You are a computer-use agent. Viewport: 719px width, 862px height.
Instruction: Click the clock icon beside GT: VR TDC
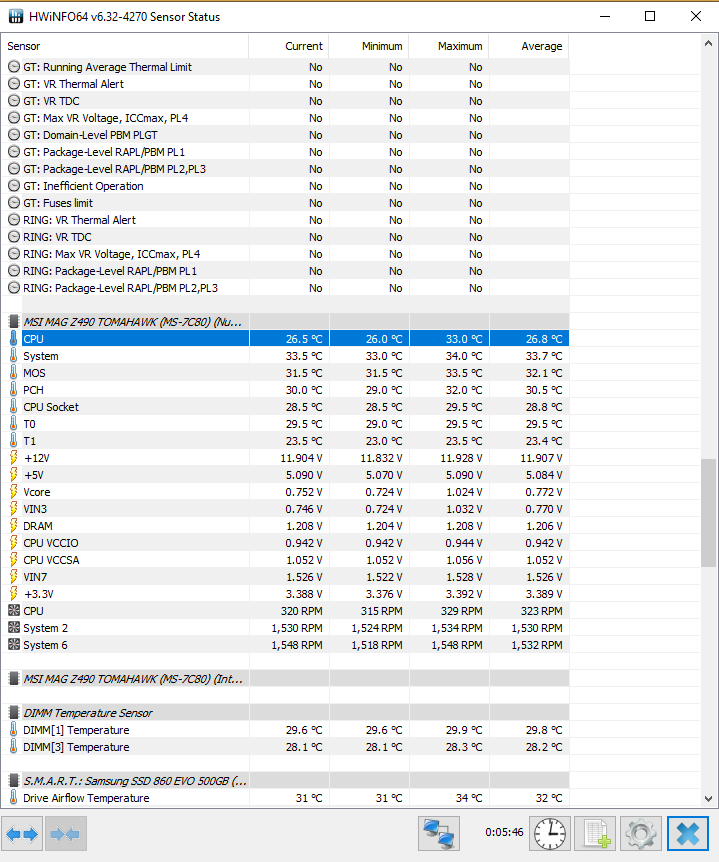coord(14,101)
